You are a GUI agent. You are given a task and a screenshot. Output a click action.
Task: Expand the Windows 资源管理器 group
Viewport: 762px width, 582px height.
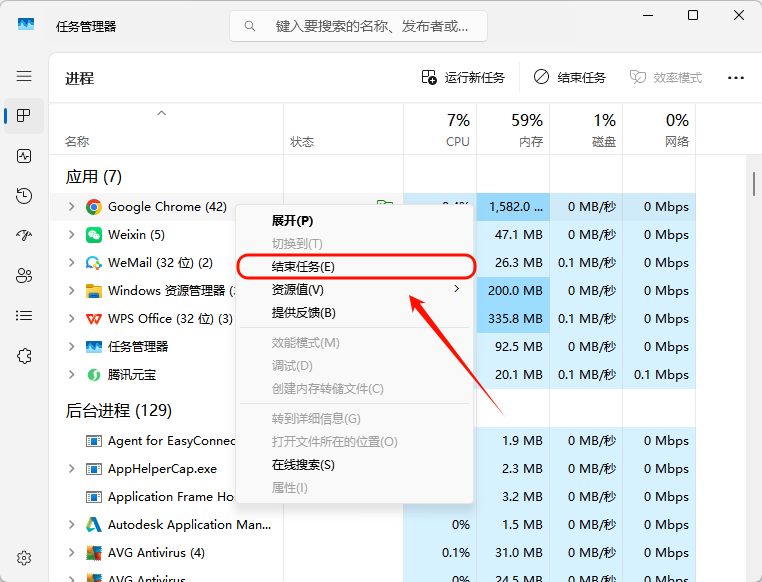click(71, 291)
